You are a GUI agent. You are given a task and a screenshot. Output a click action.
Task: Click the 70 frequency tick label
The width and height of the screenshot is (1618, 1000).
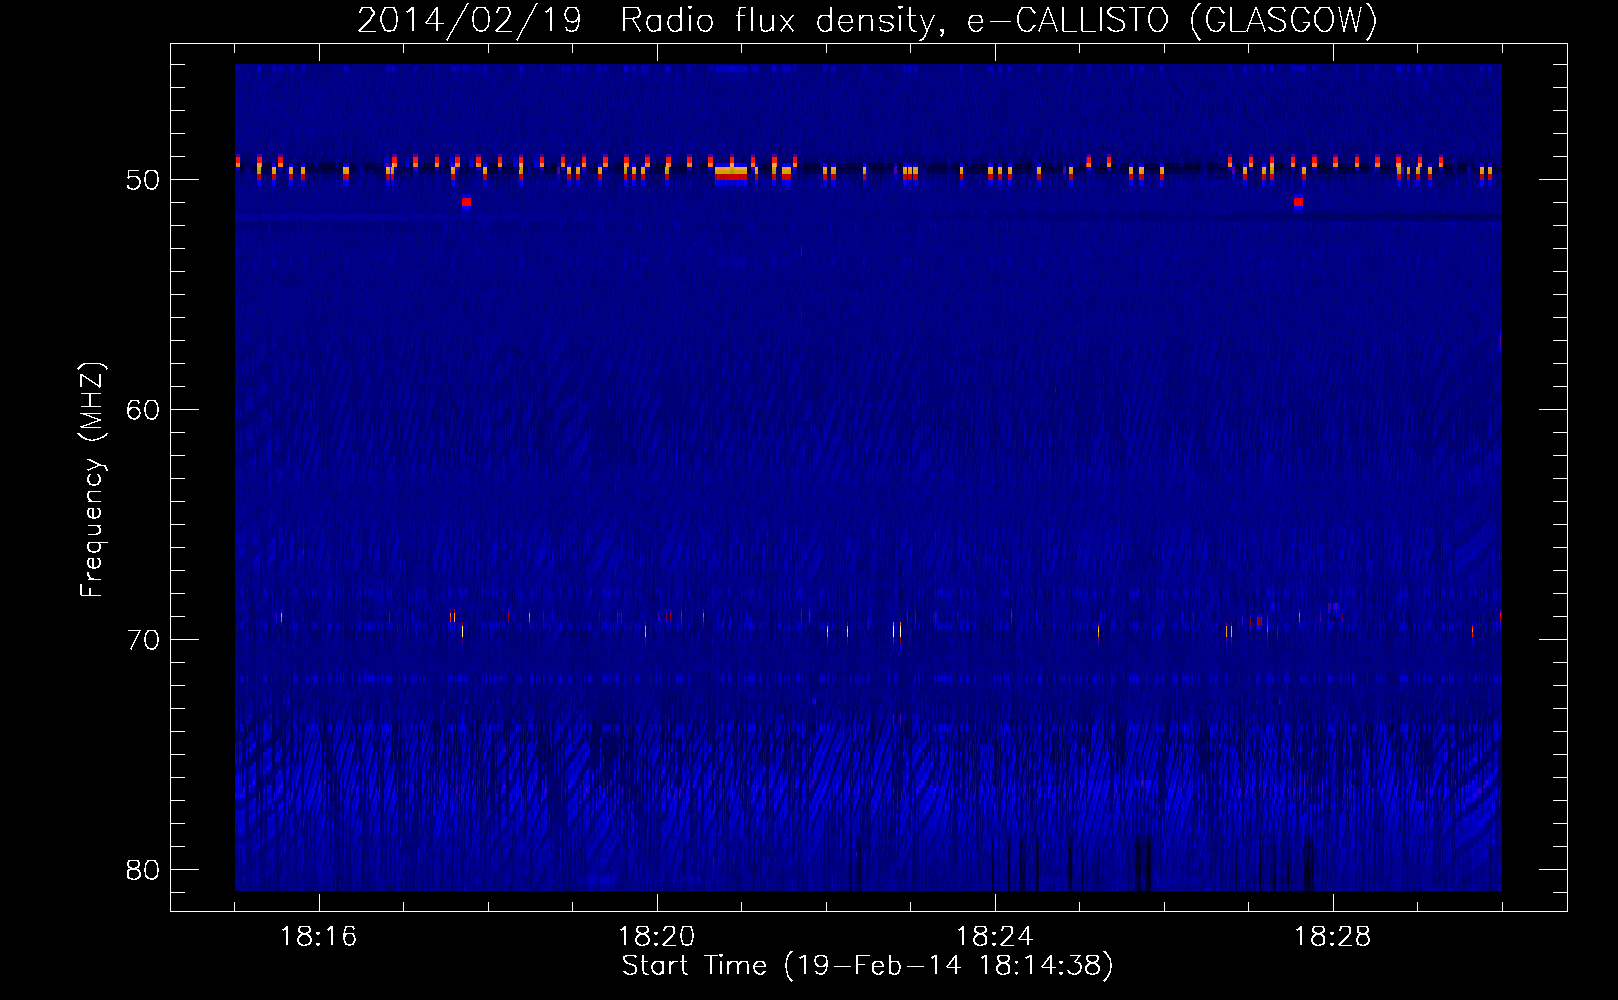pyautogui.click(x=143, y=640)
